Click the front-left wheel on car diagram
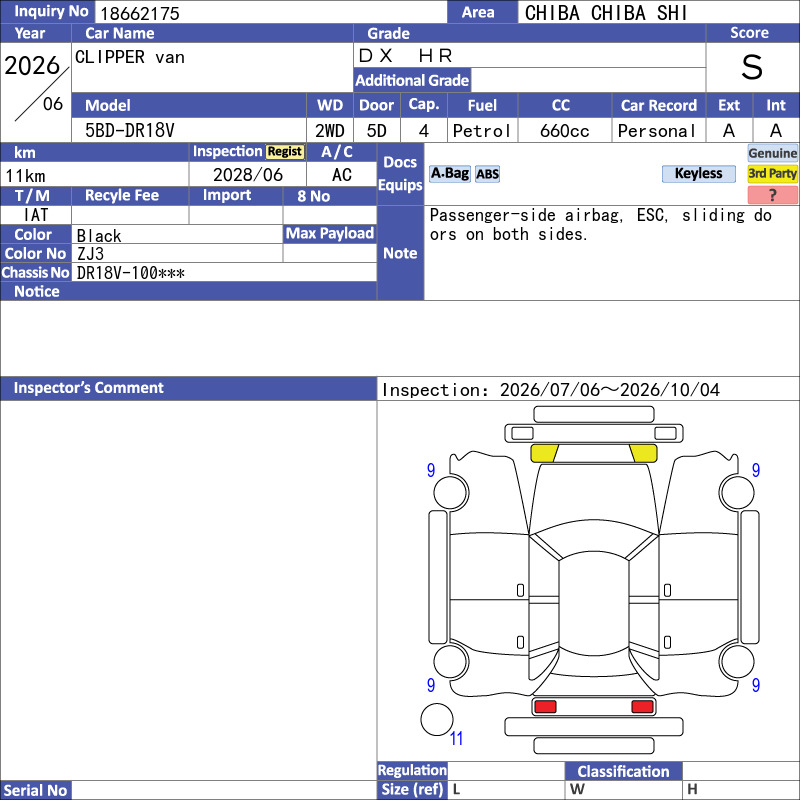This screenshot has height=800, width=800. coord(451,492)
